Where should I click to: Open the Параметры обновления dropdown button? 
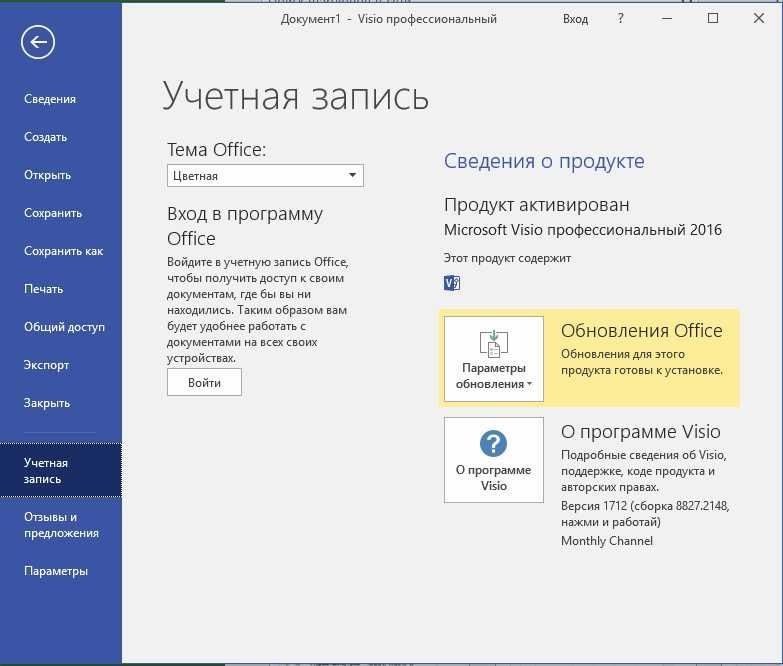coord(493,359)
